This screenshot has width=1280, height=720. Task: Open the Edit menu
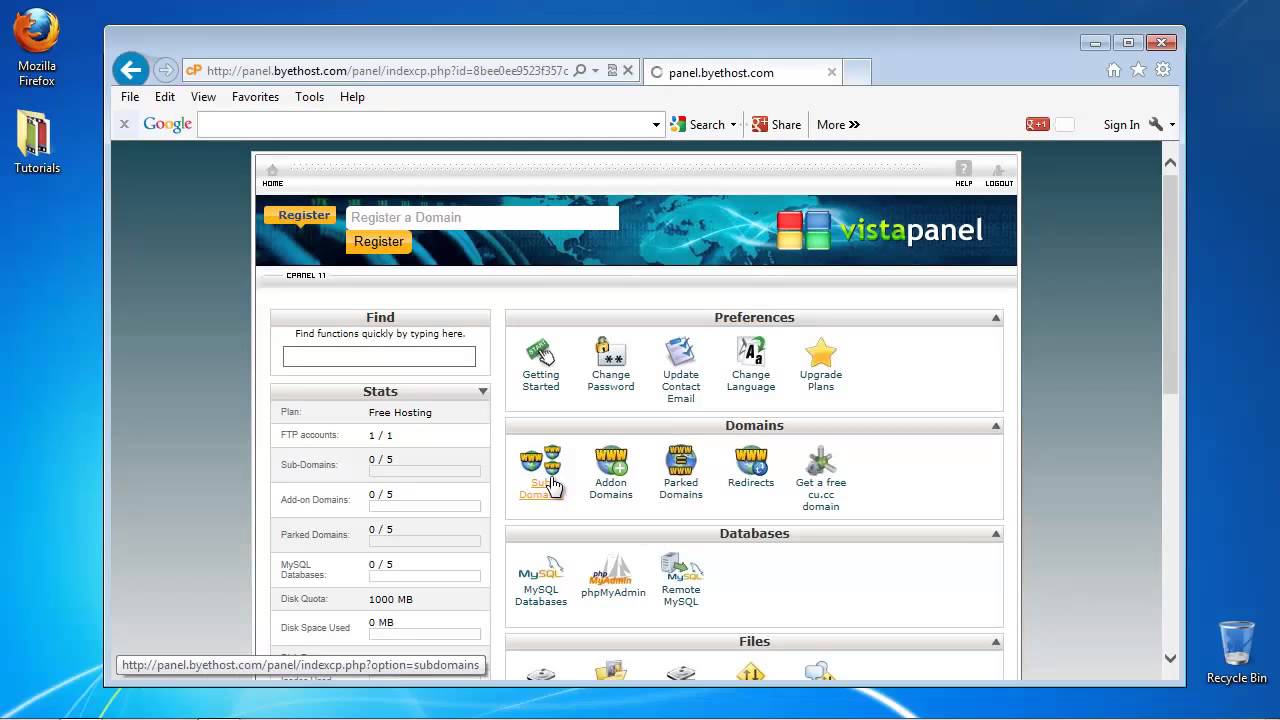click(x=165, y=97)
